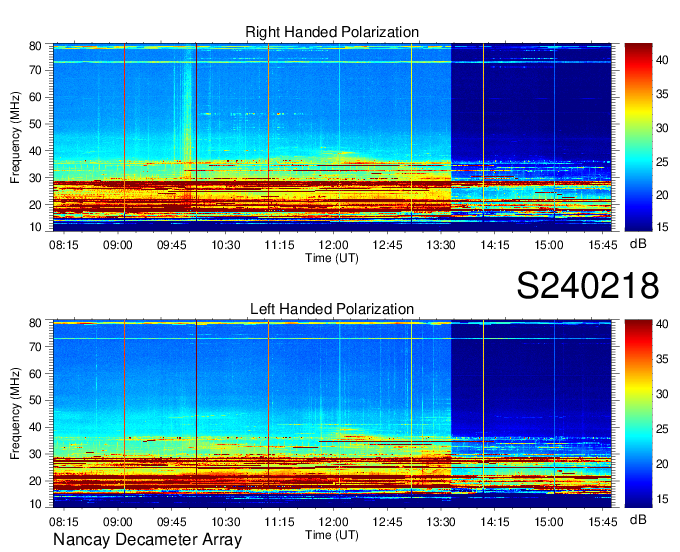The width and height of the screenshot is (680, 552).
Task: Click 13:30 tick on right-handed plot time axis
Action: (441, 245)
